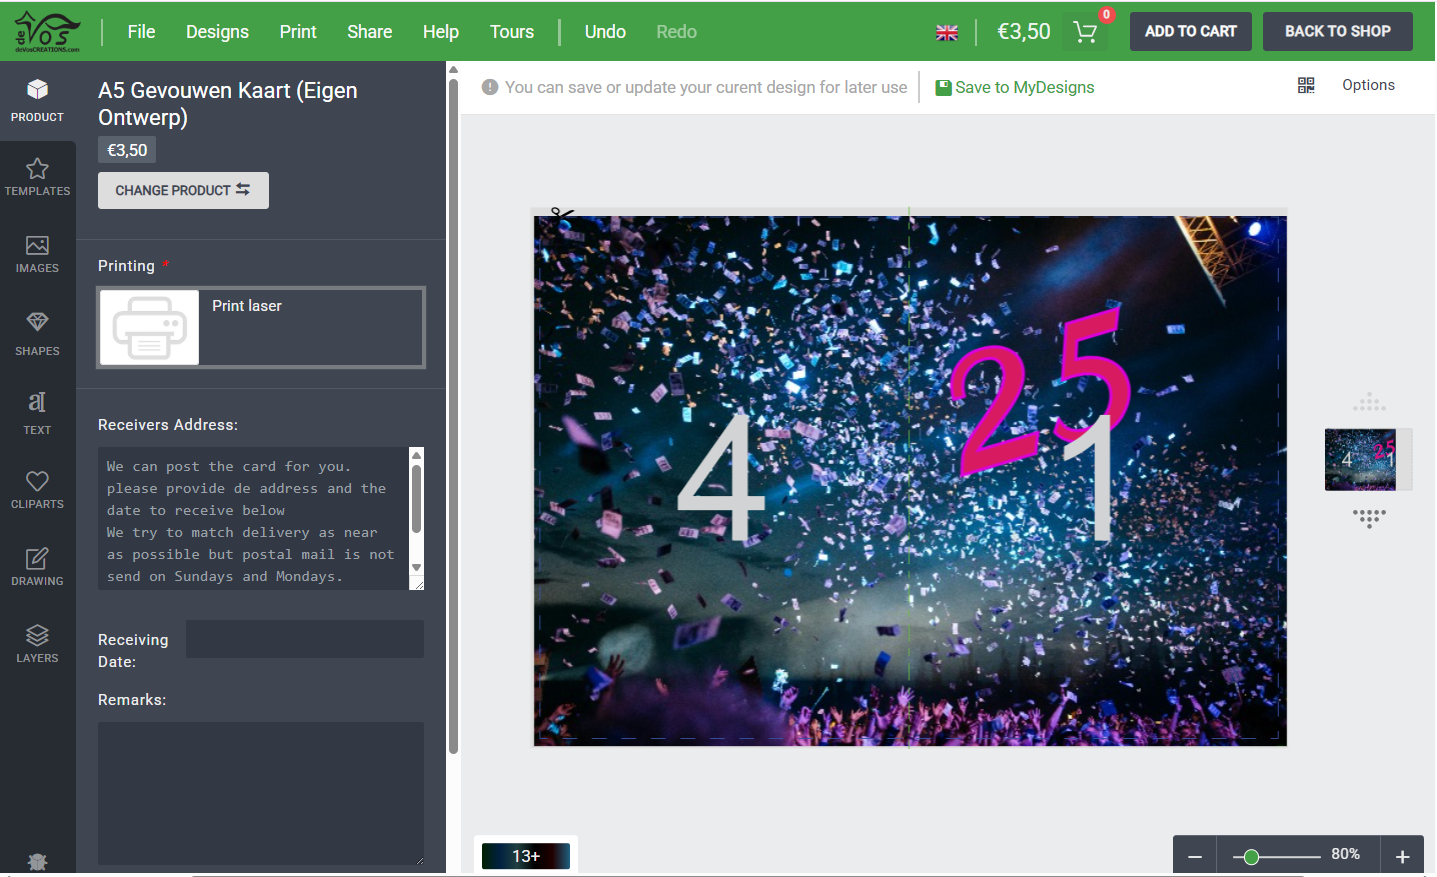Open the Templates sidebar panel
This screenshot has width=1437, height=877.
coord(37,177)
